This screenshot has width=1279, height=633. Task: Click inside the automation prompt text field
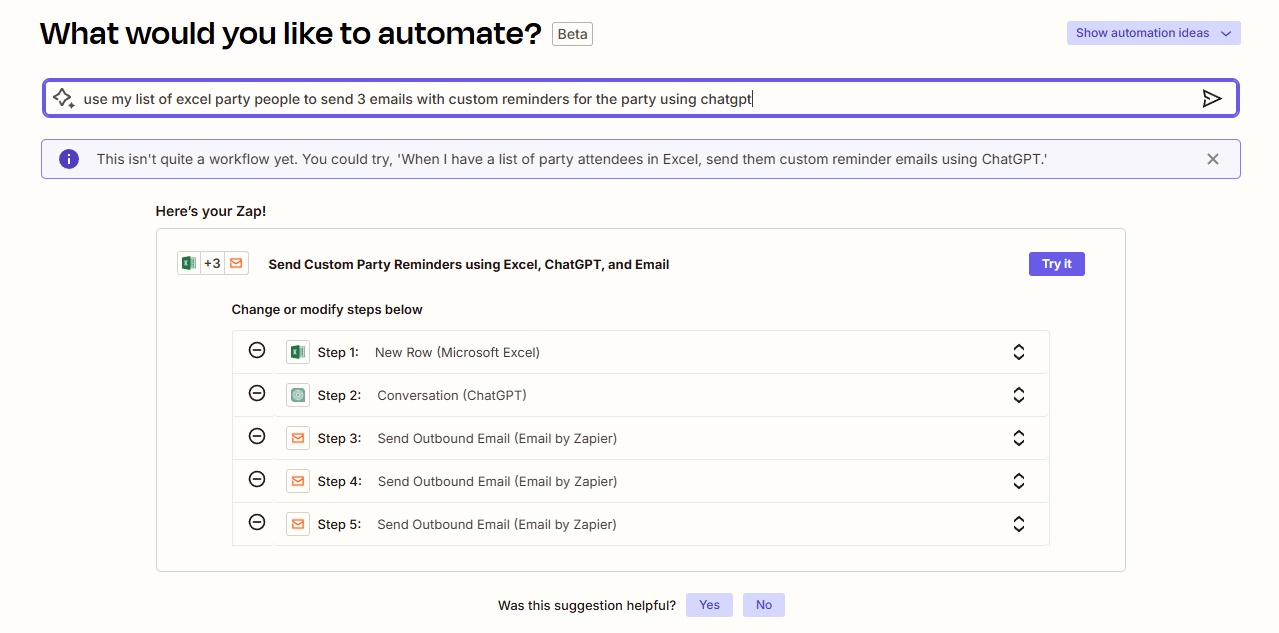click(x=640, y=99)
